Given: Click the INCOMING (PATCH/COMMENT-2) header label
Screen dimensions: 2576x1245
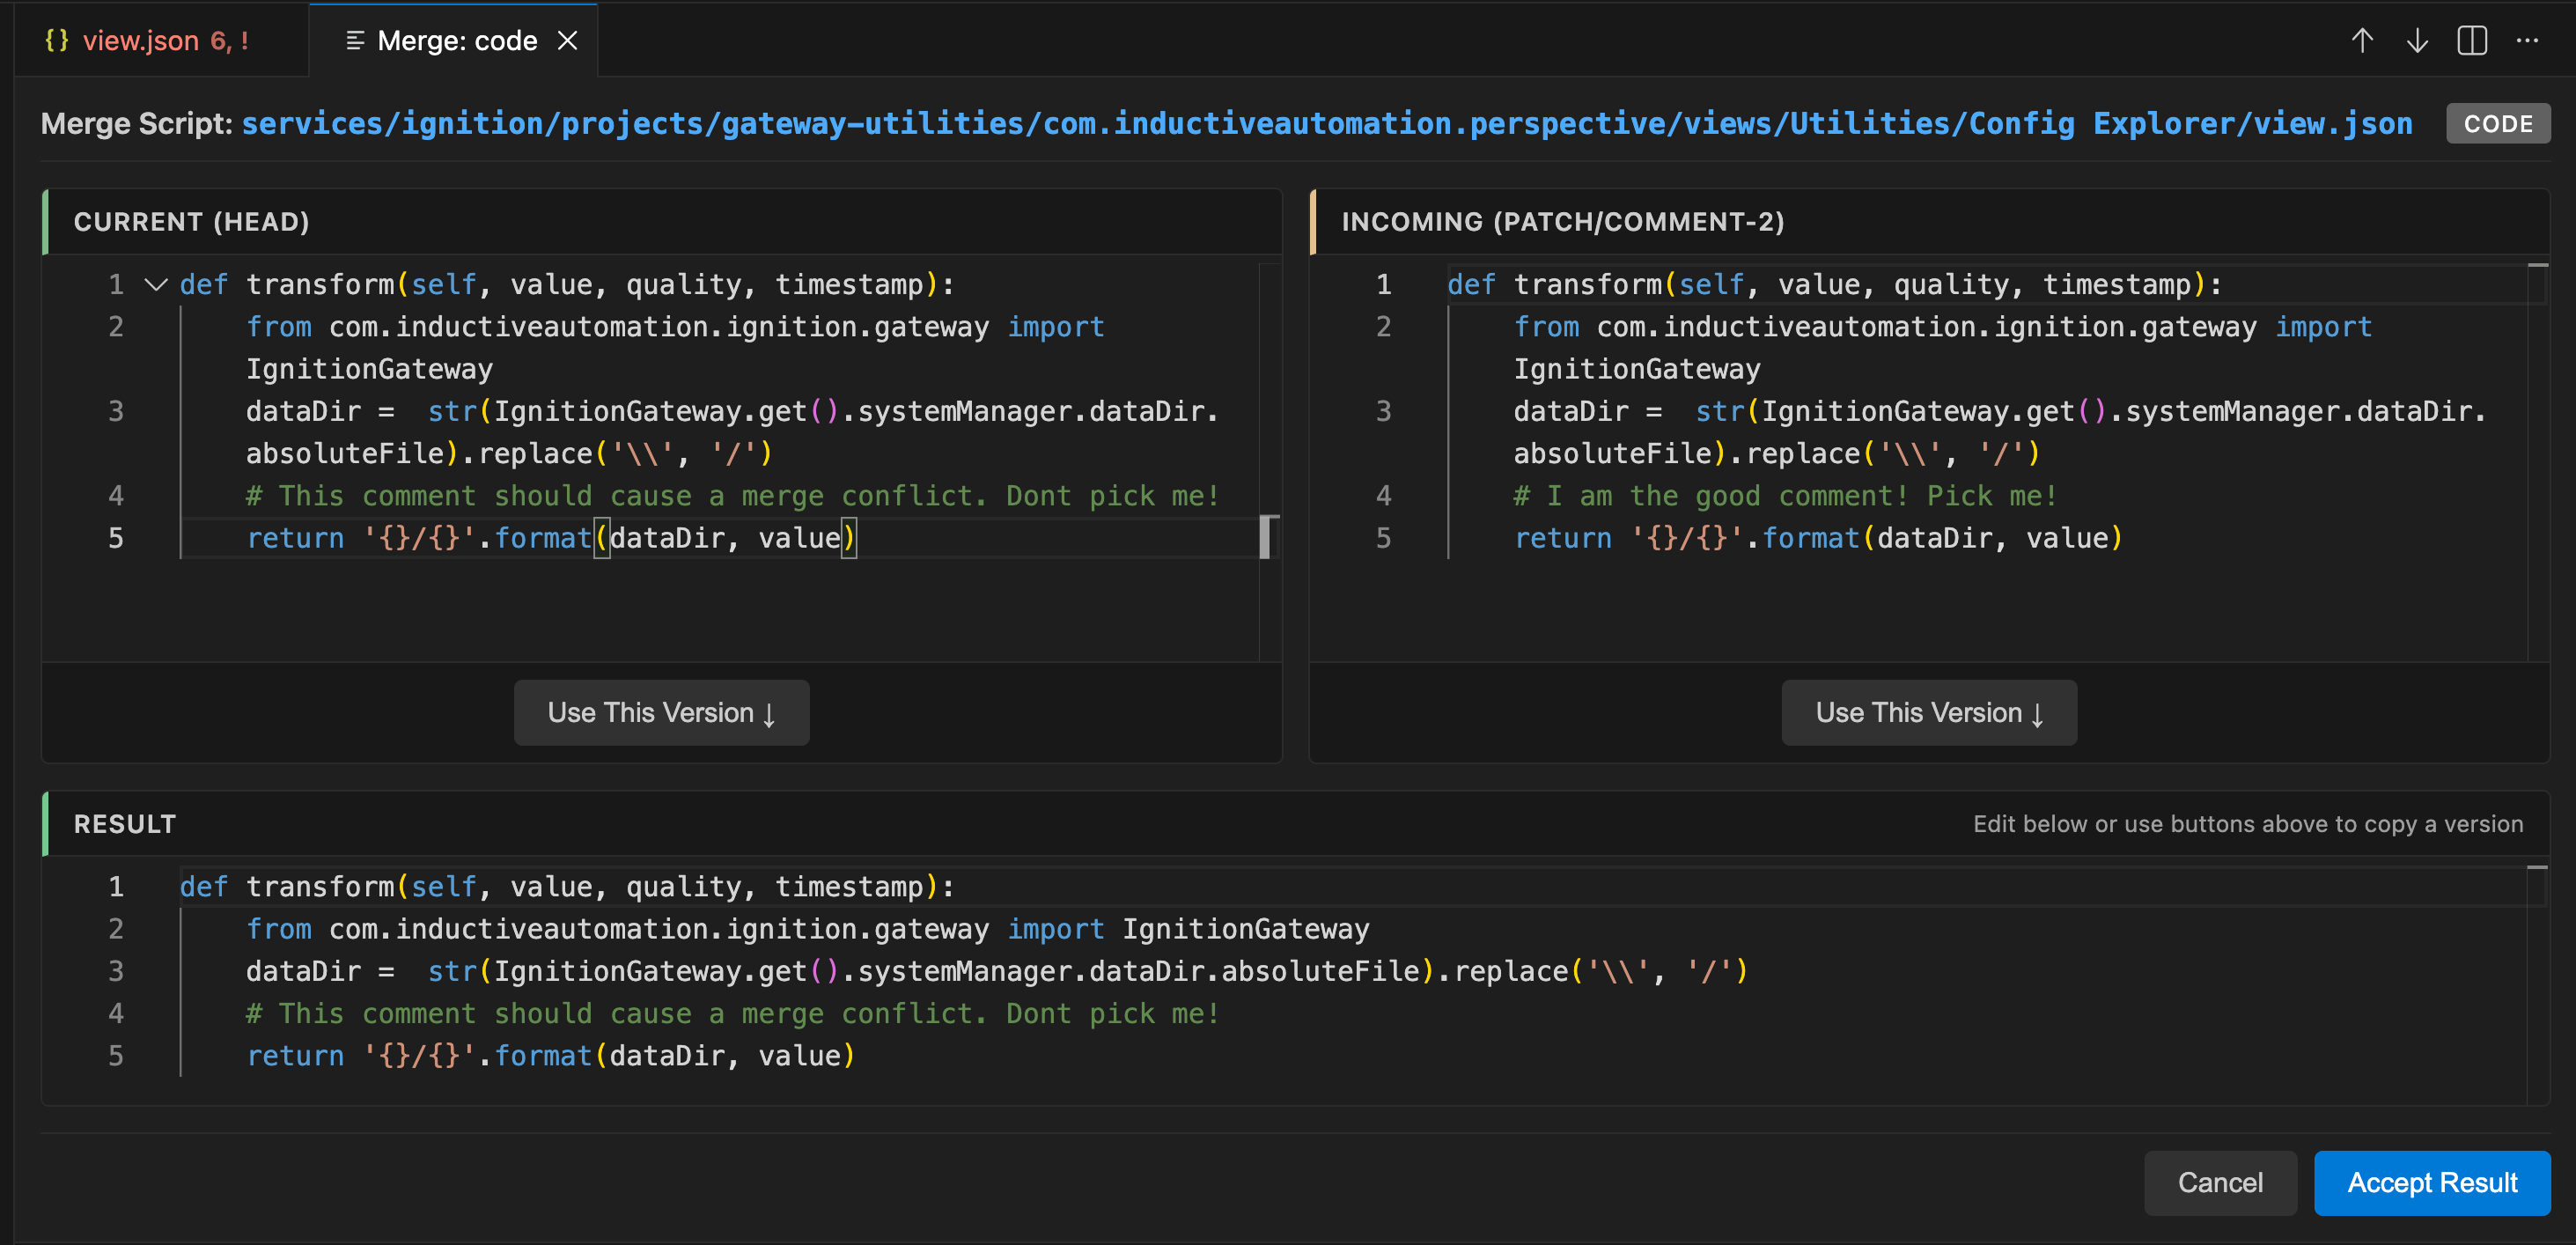Looking at the screenshot, I should pyautogui.click(x=1562, y=222).
